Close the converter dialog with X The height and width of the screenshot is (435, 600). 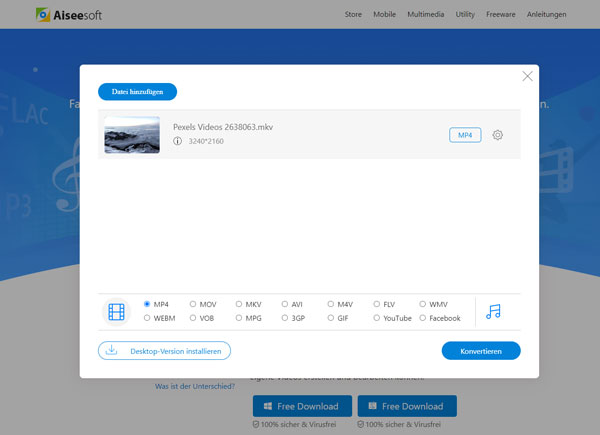tap(528, 76)
